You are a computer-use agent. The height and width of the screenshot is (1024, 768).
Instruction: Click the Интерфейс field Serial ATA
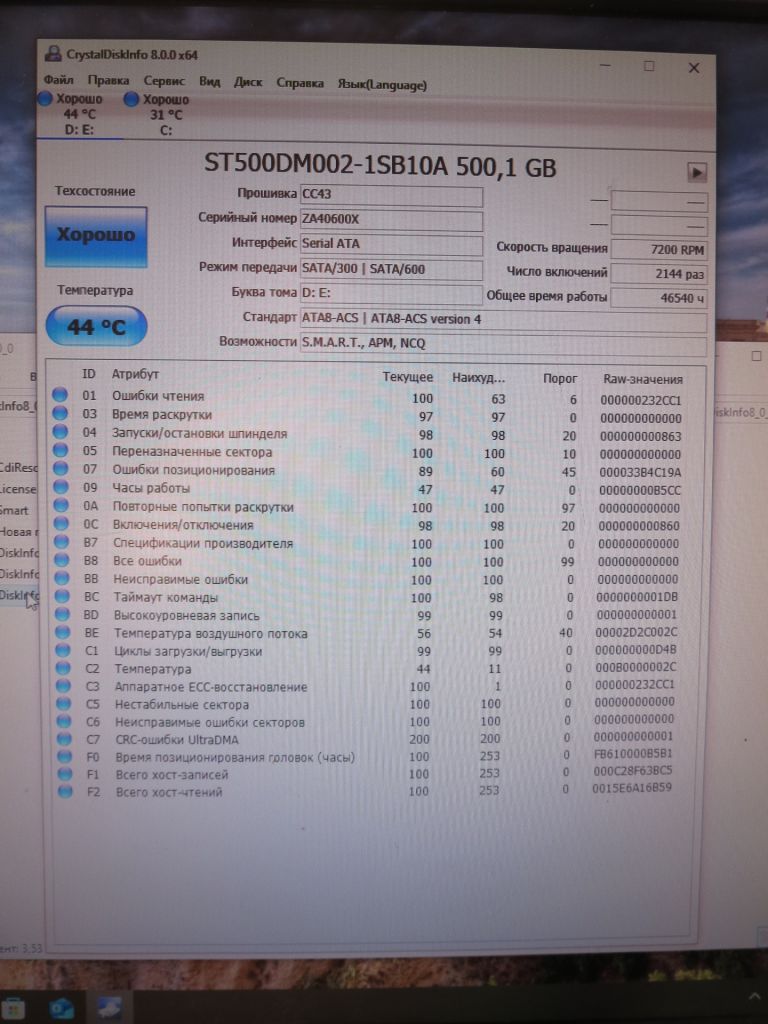click(x=391, y=244)
